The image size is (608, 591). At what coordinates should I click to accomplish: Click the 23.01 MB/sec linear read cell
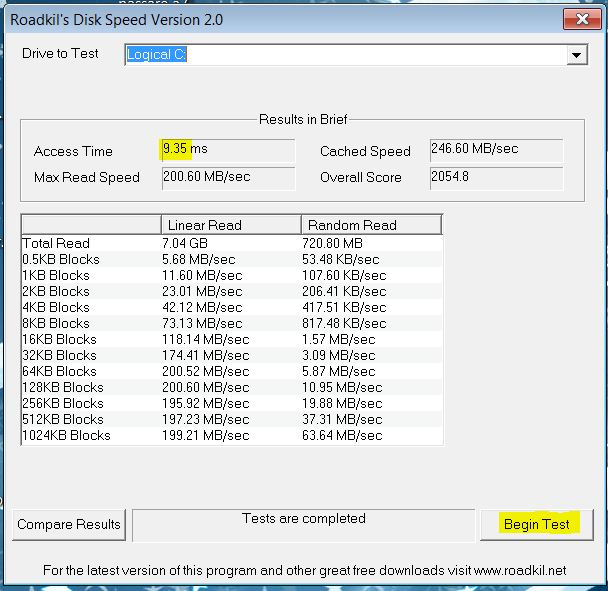coord(202,291)
